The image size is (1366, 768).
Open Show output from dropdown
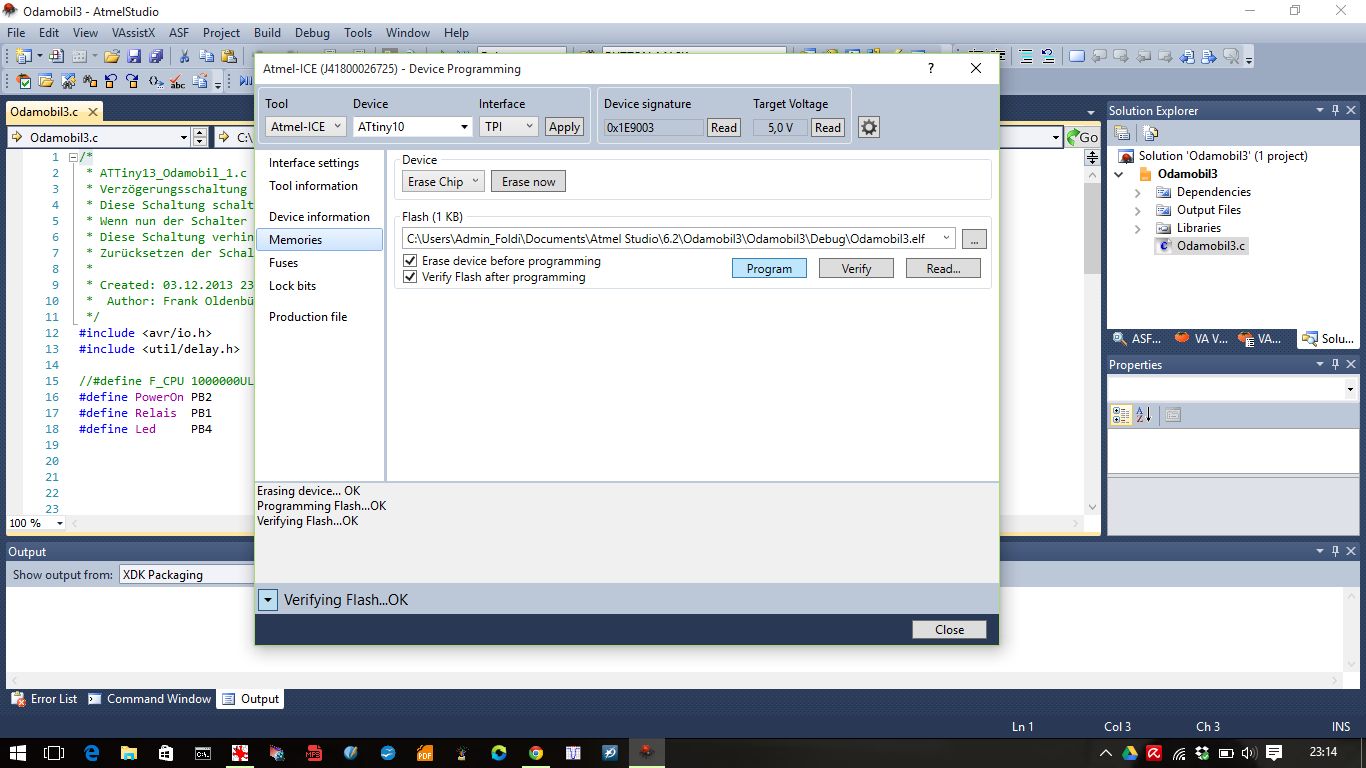pyautogui.click(x=187, y=575)
